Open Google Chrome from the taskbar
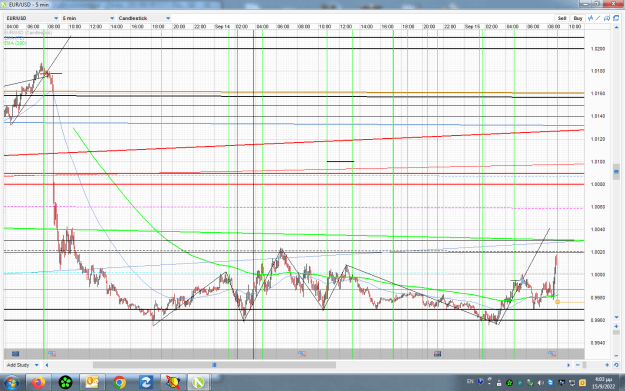Viewport: 625px width, 391px height. click(x=119, y=383)
